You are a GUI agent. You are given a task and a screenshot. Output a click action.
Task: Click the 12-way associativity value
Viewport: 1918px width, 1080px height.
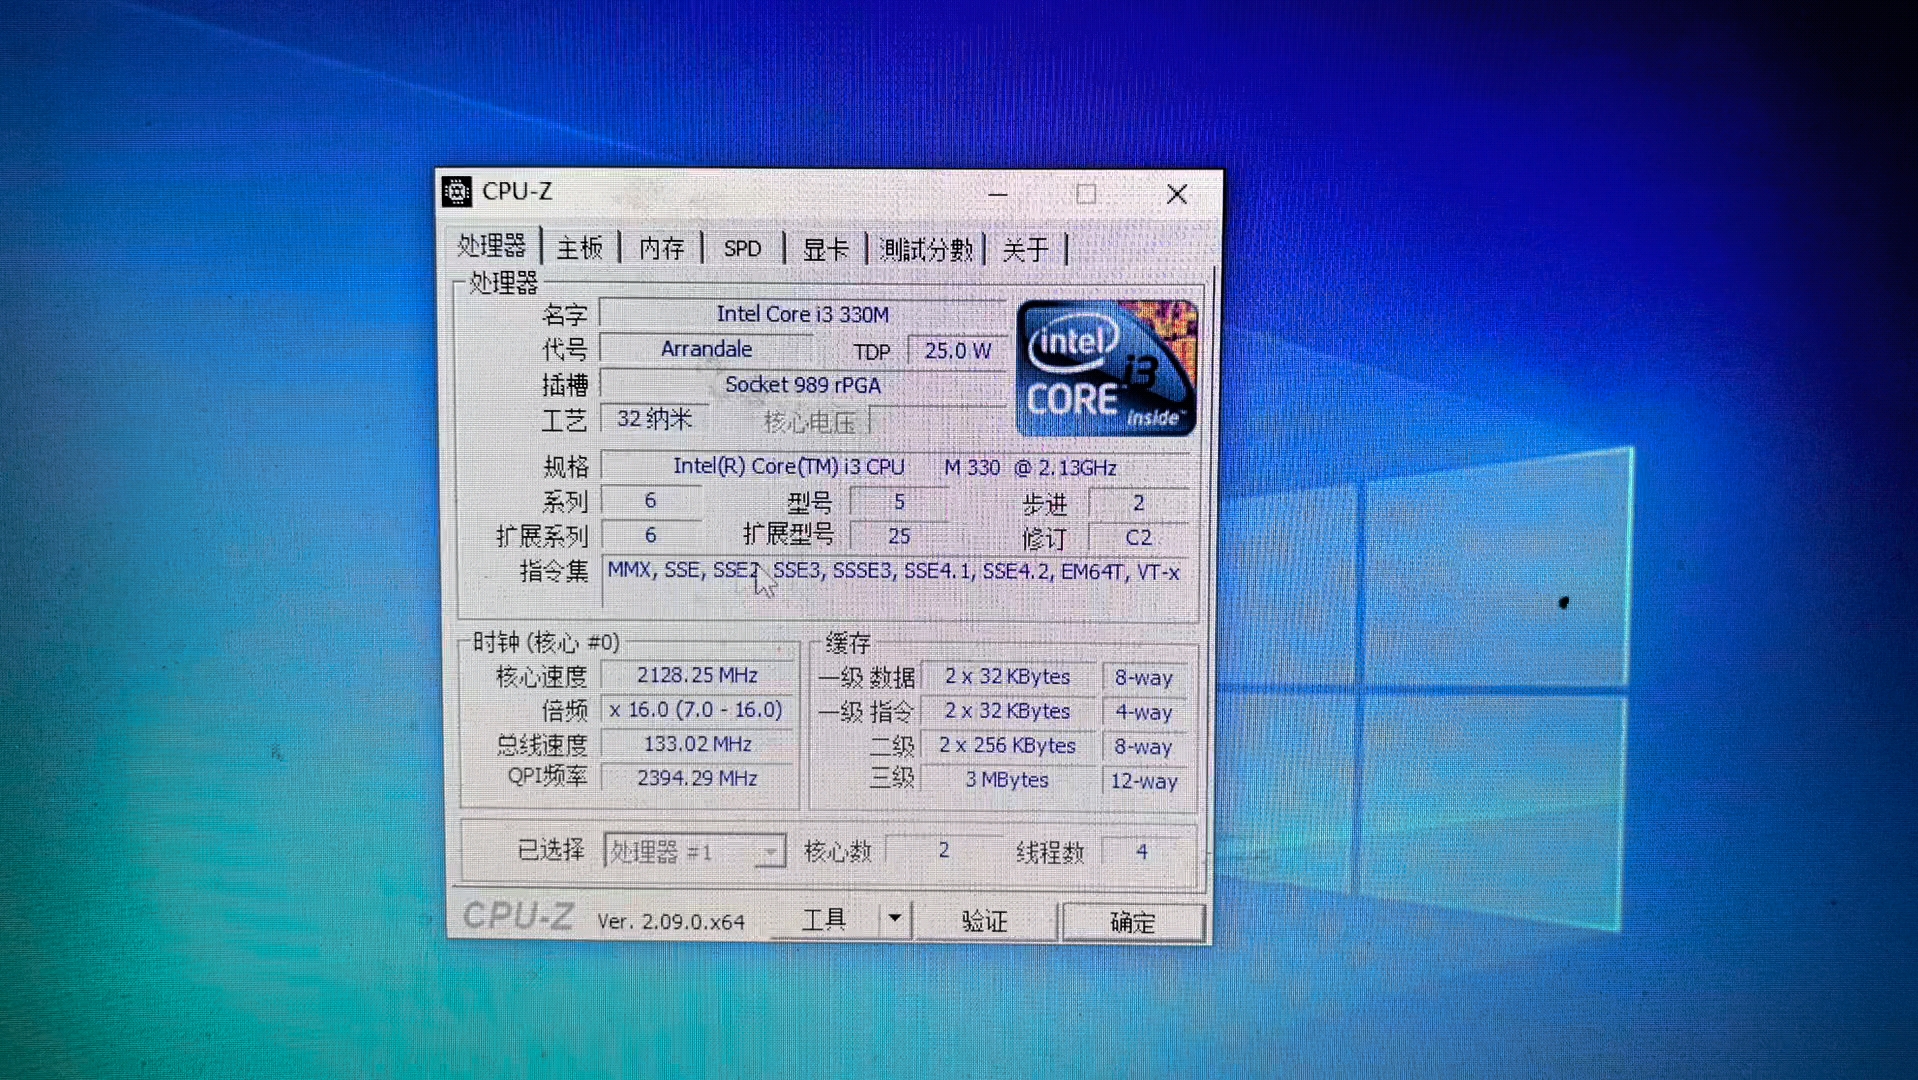pyautogui.click(x=1144, y=781)
